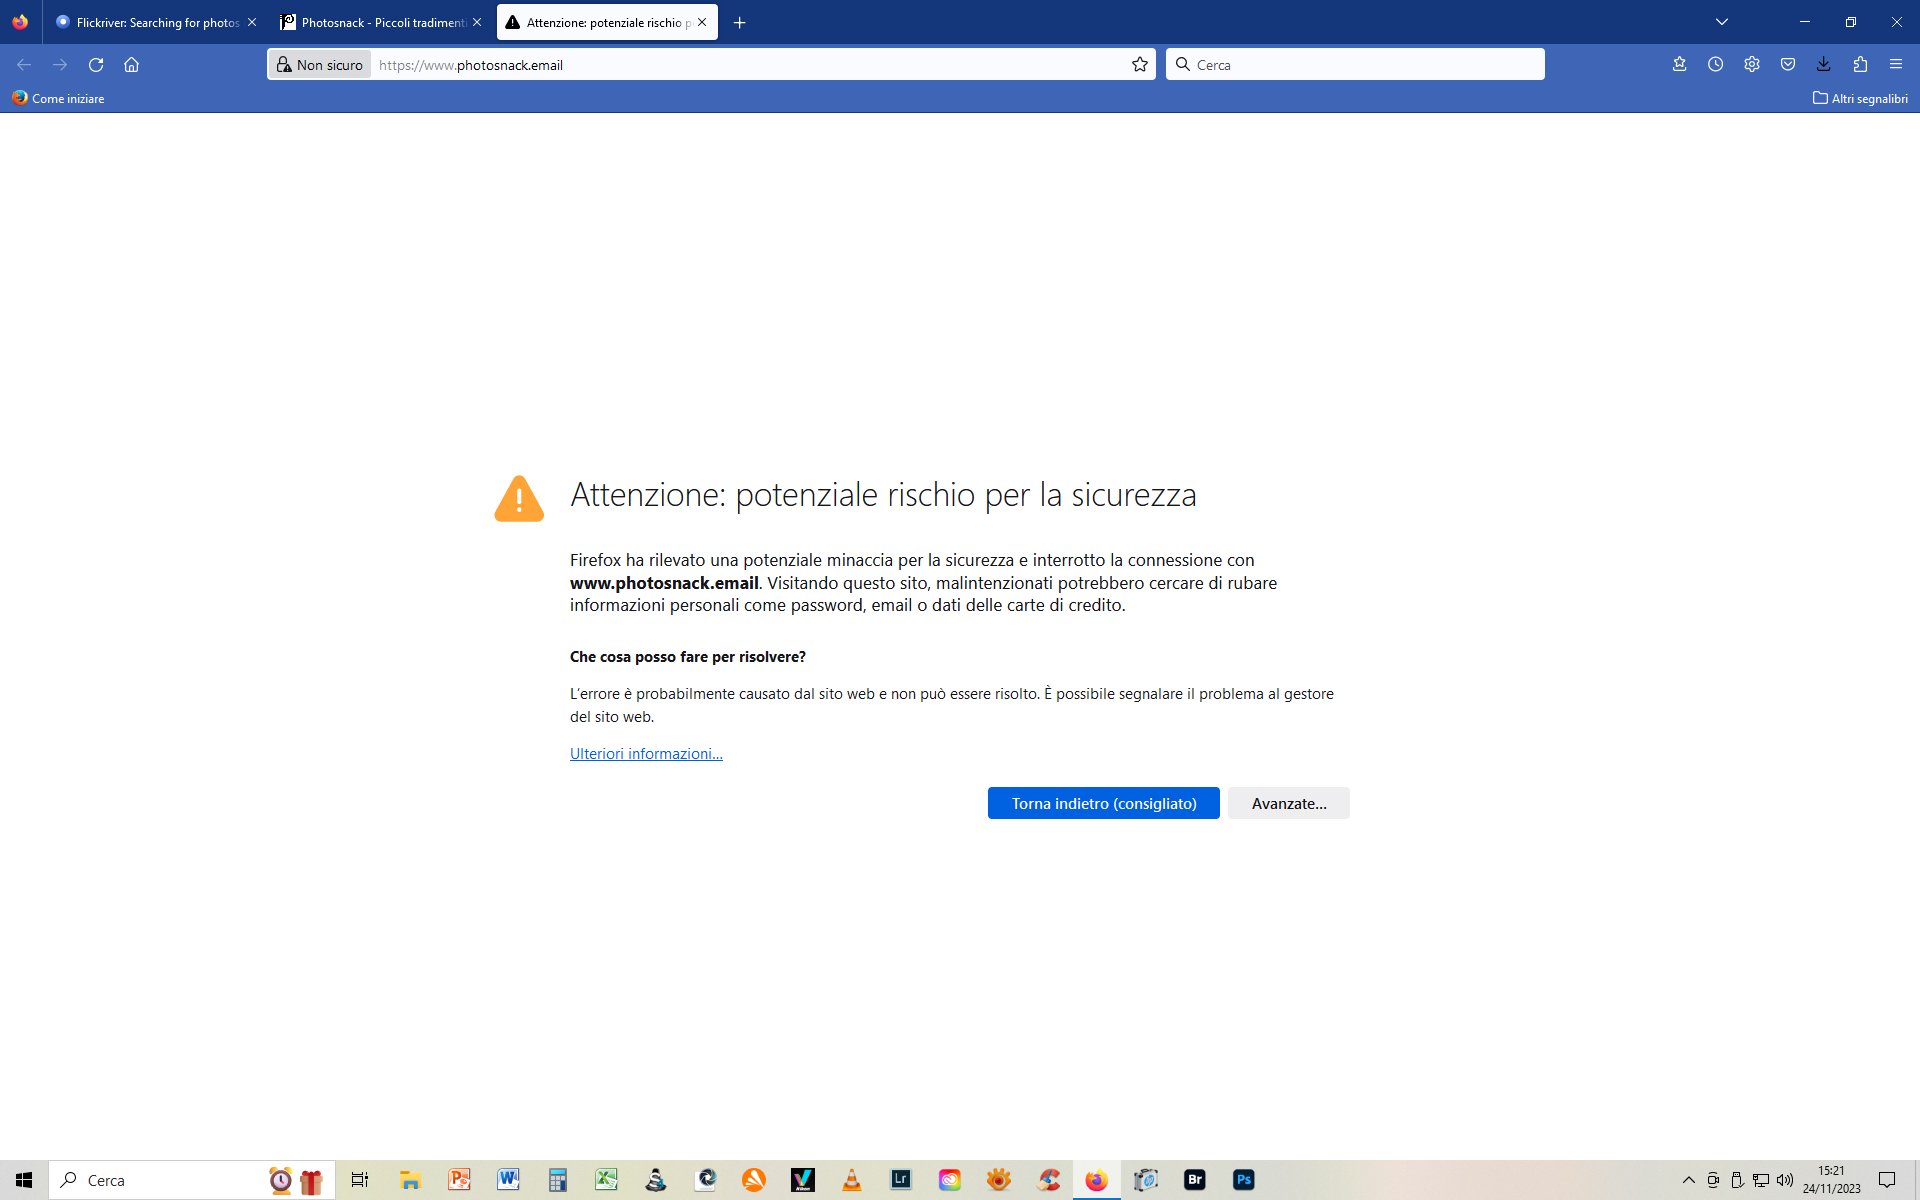Image resolution: width=1920 pixels, height=1200 pixels.
Task: Expand the list all tabs chevron
Action: tap(1721, 22)
